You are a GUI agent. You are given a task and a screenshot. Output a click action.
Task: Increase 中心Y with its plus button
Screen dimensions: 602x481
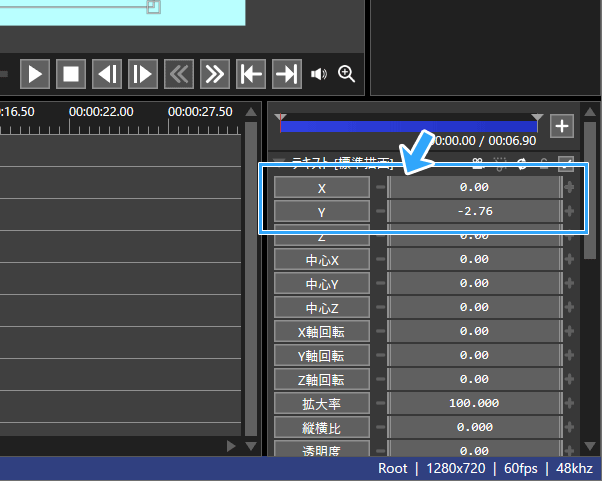point(569,283)
